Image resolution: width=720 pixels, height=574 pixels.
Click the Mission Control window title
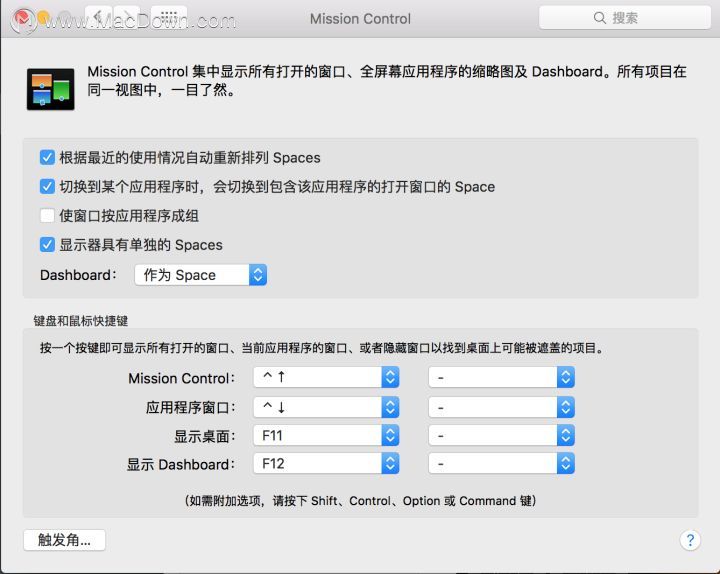360,19
